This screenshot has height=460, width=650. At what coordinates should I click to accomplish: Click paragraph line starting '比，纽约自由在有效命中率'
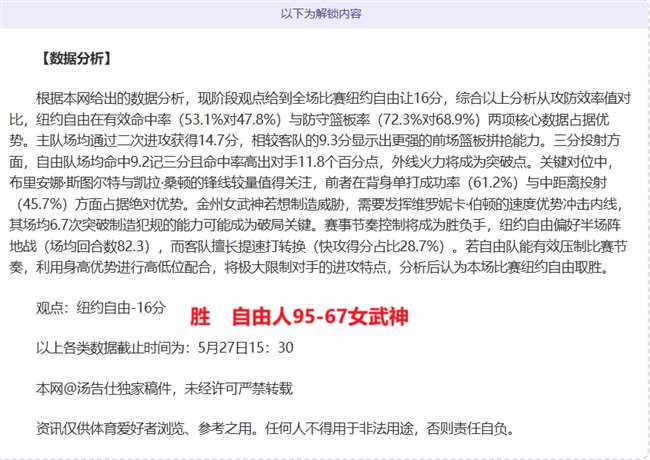[310, 120]
